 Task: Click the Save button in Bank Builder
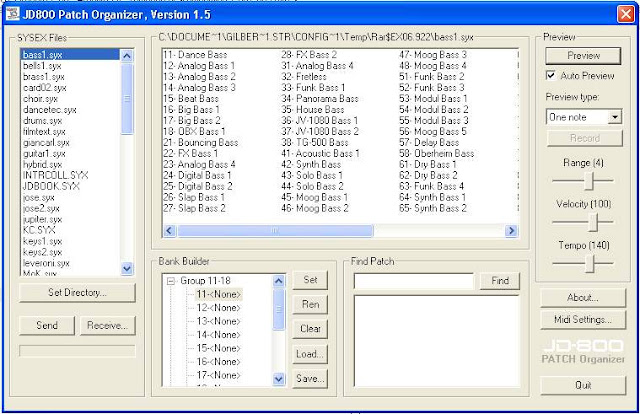pyautogui.click(x=310, y=378)
